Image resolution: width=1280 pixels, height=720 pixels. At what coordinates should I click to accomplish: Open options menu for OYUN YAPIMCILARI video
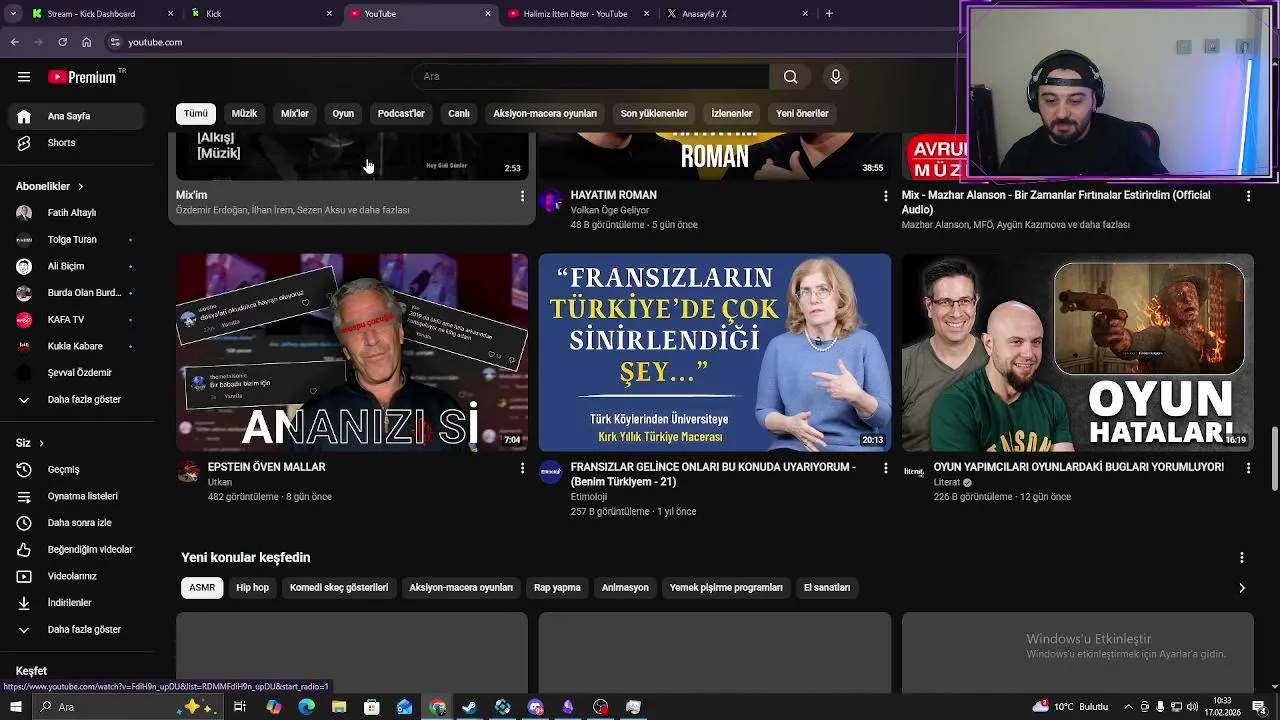click(x=1248, y=468)
